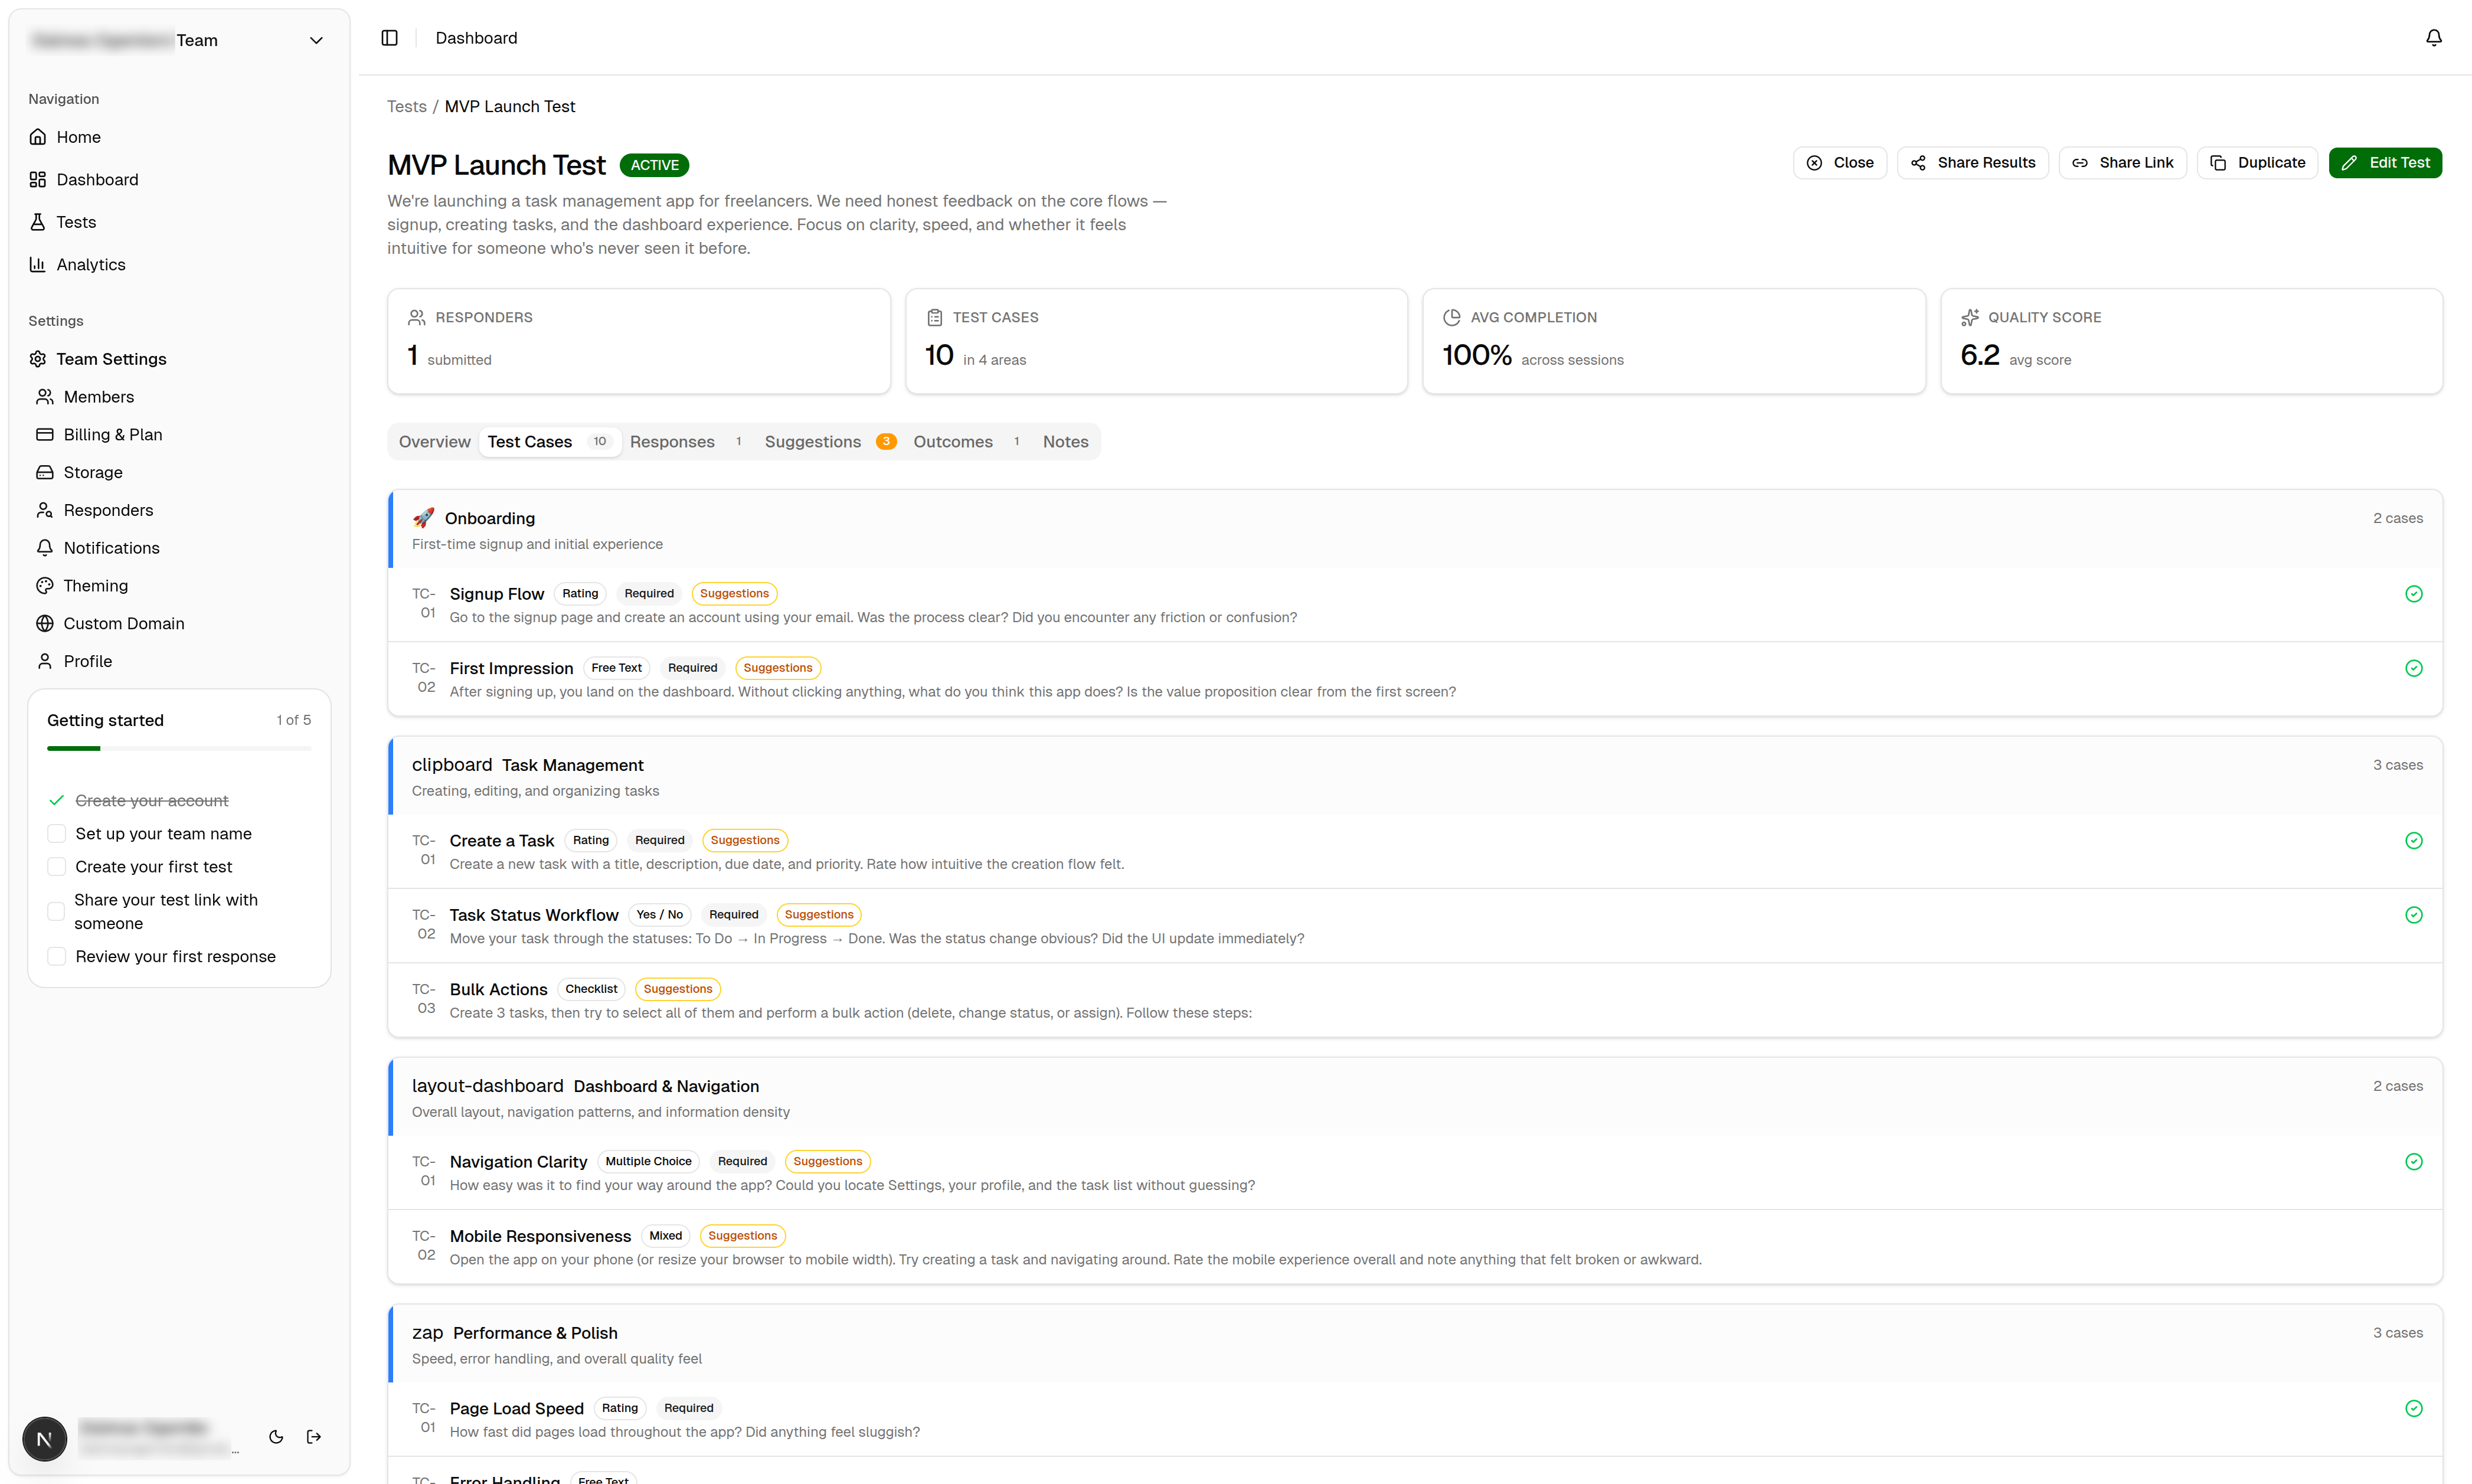Click the green check icon on Signup Flow
Screen dimensions: 2472x1484
2413,593
